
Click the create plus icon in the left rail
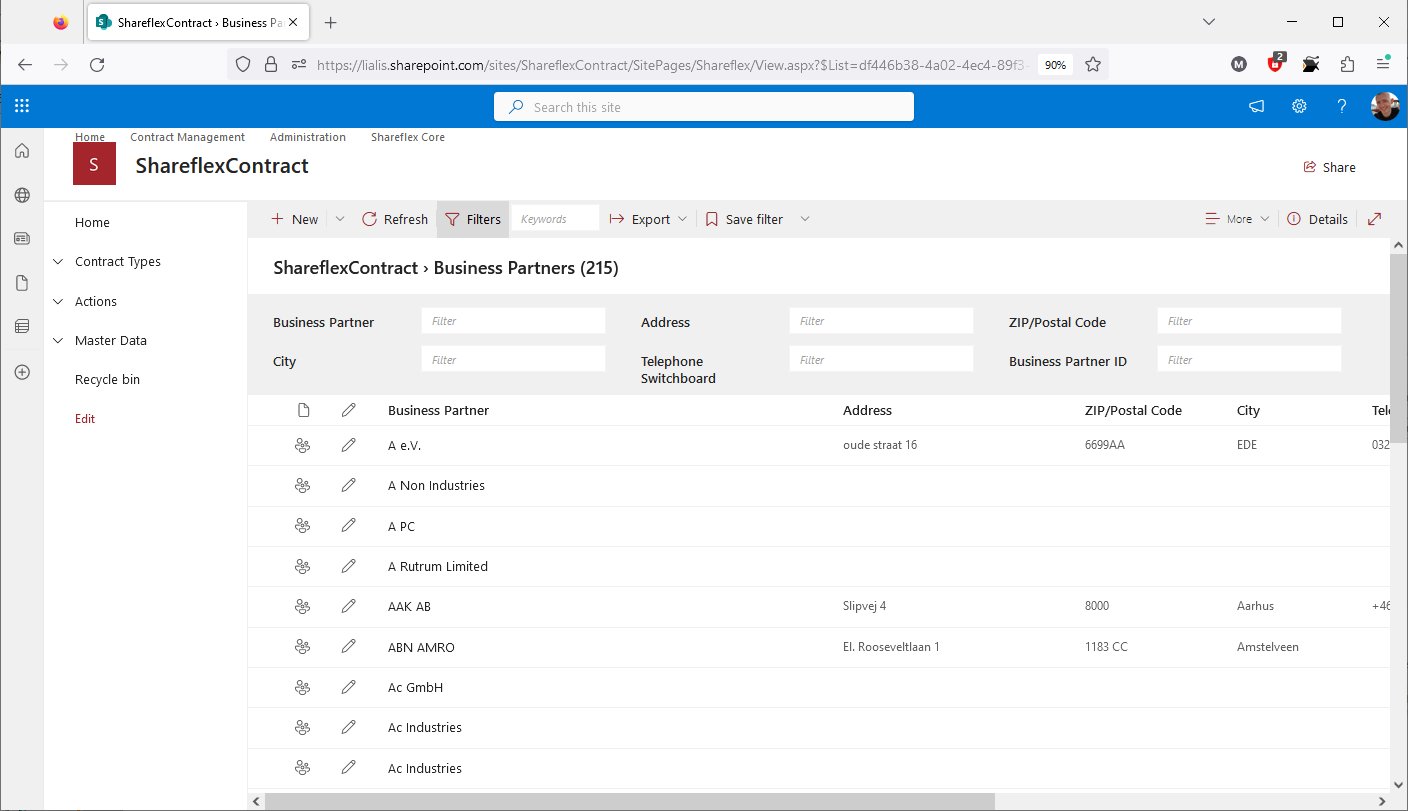coord(22,372)
